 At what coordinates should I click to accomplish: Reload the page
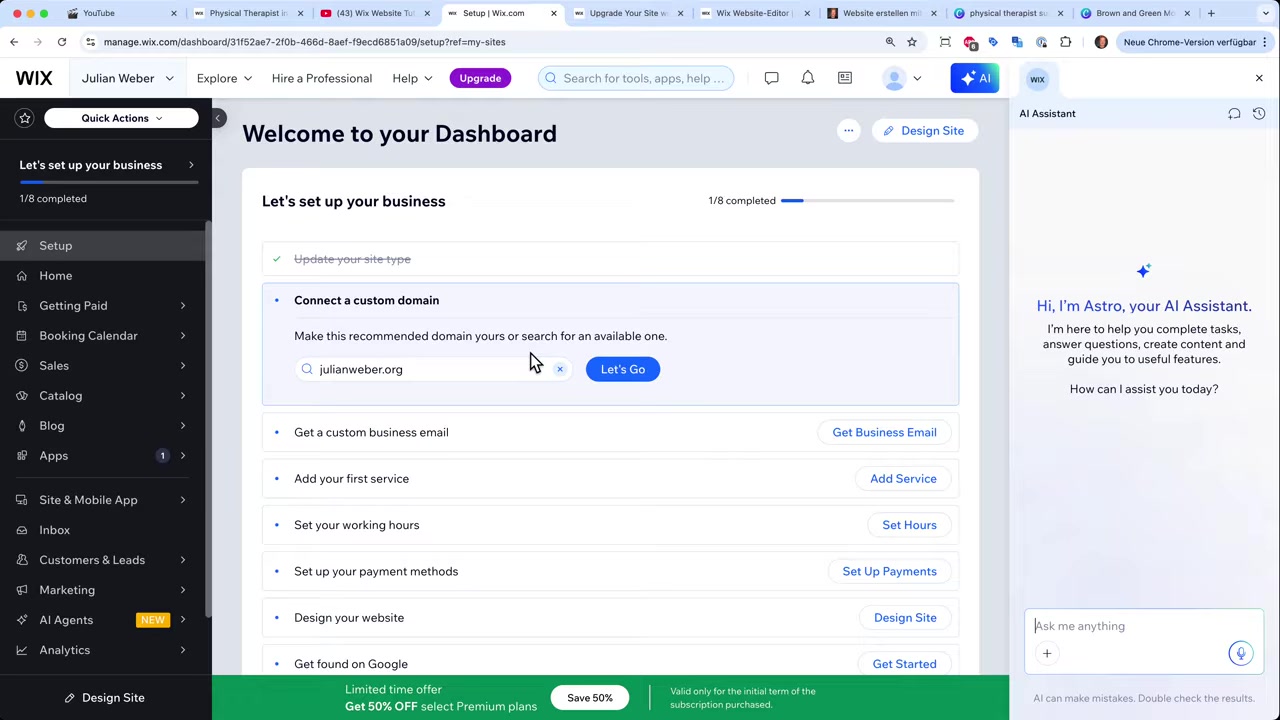tap(62, 42)
